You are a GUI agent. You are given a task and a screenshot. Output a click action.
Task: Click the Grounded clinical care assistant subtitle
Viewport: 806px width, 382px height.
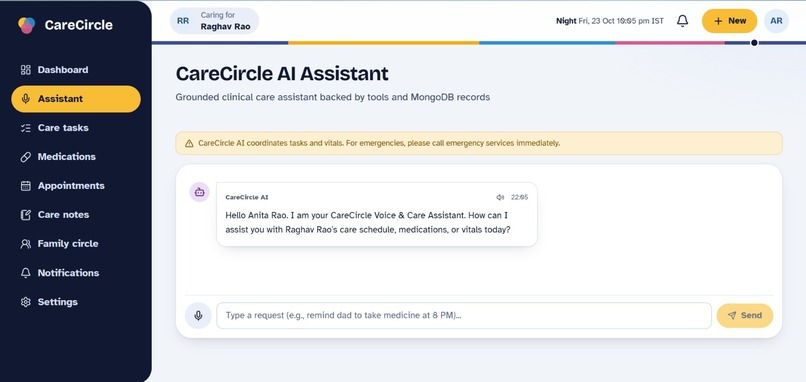(333, 97)
